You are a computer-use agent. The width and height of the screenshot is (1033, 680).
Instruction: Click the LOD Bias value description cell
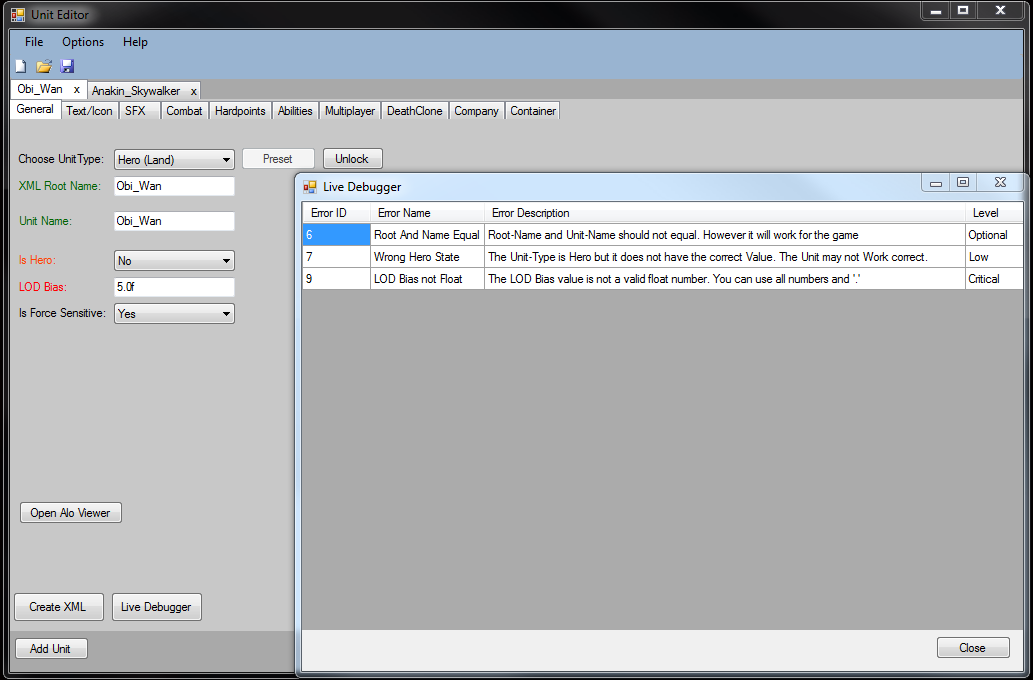click(x=725, y=279)
